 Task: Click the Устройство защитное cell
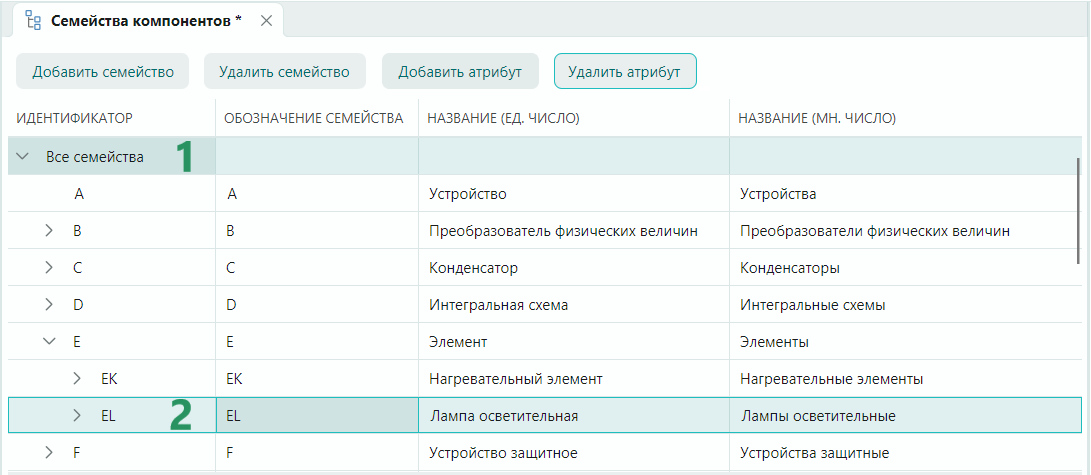pyautogui.click(x=574, y=453)
